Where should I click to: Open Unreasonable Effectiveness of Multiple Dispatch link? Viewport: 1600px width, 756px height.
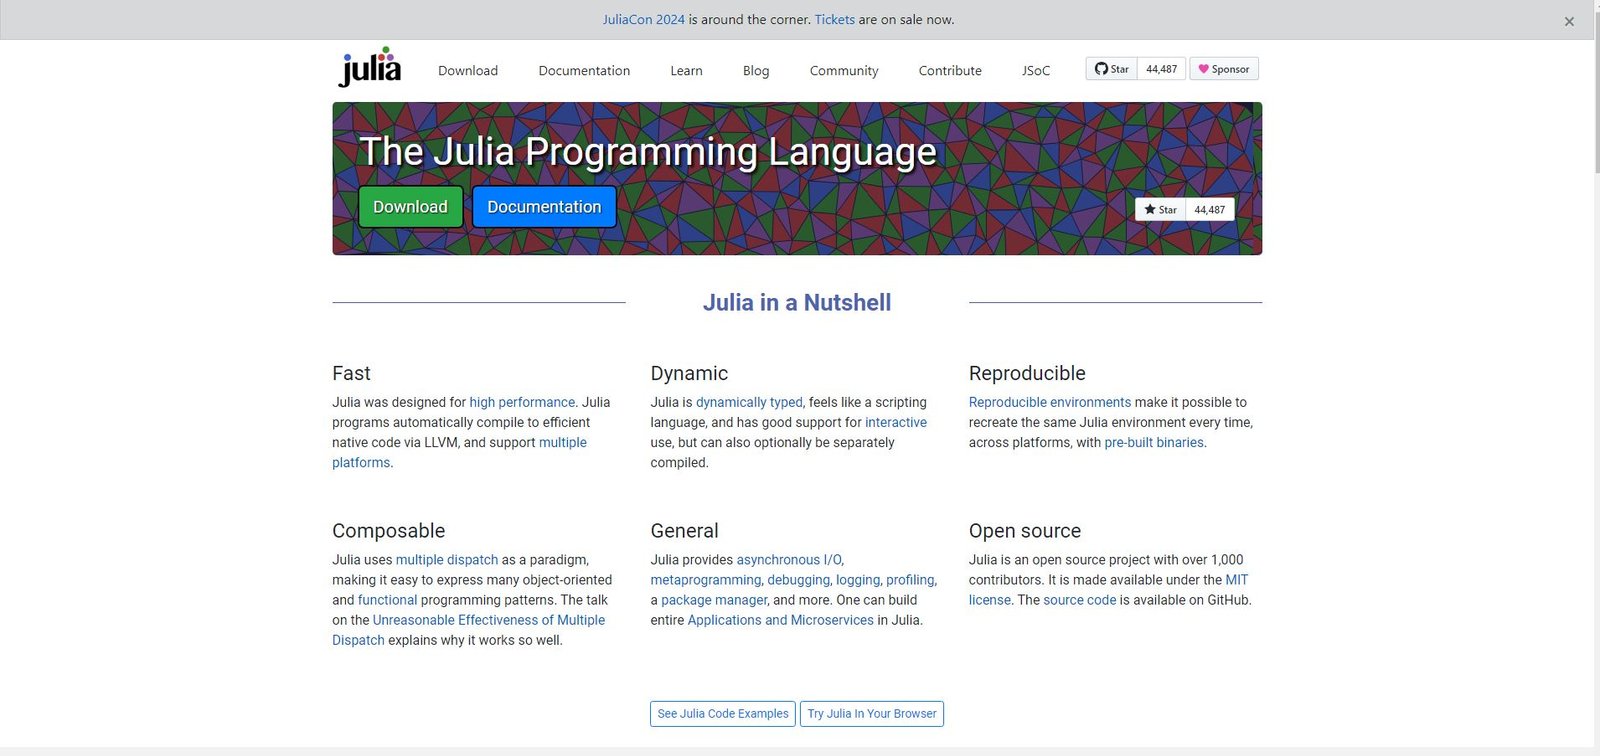click(x=469, y=630)
